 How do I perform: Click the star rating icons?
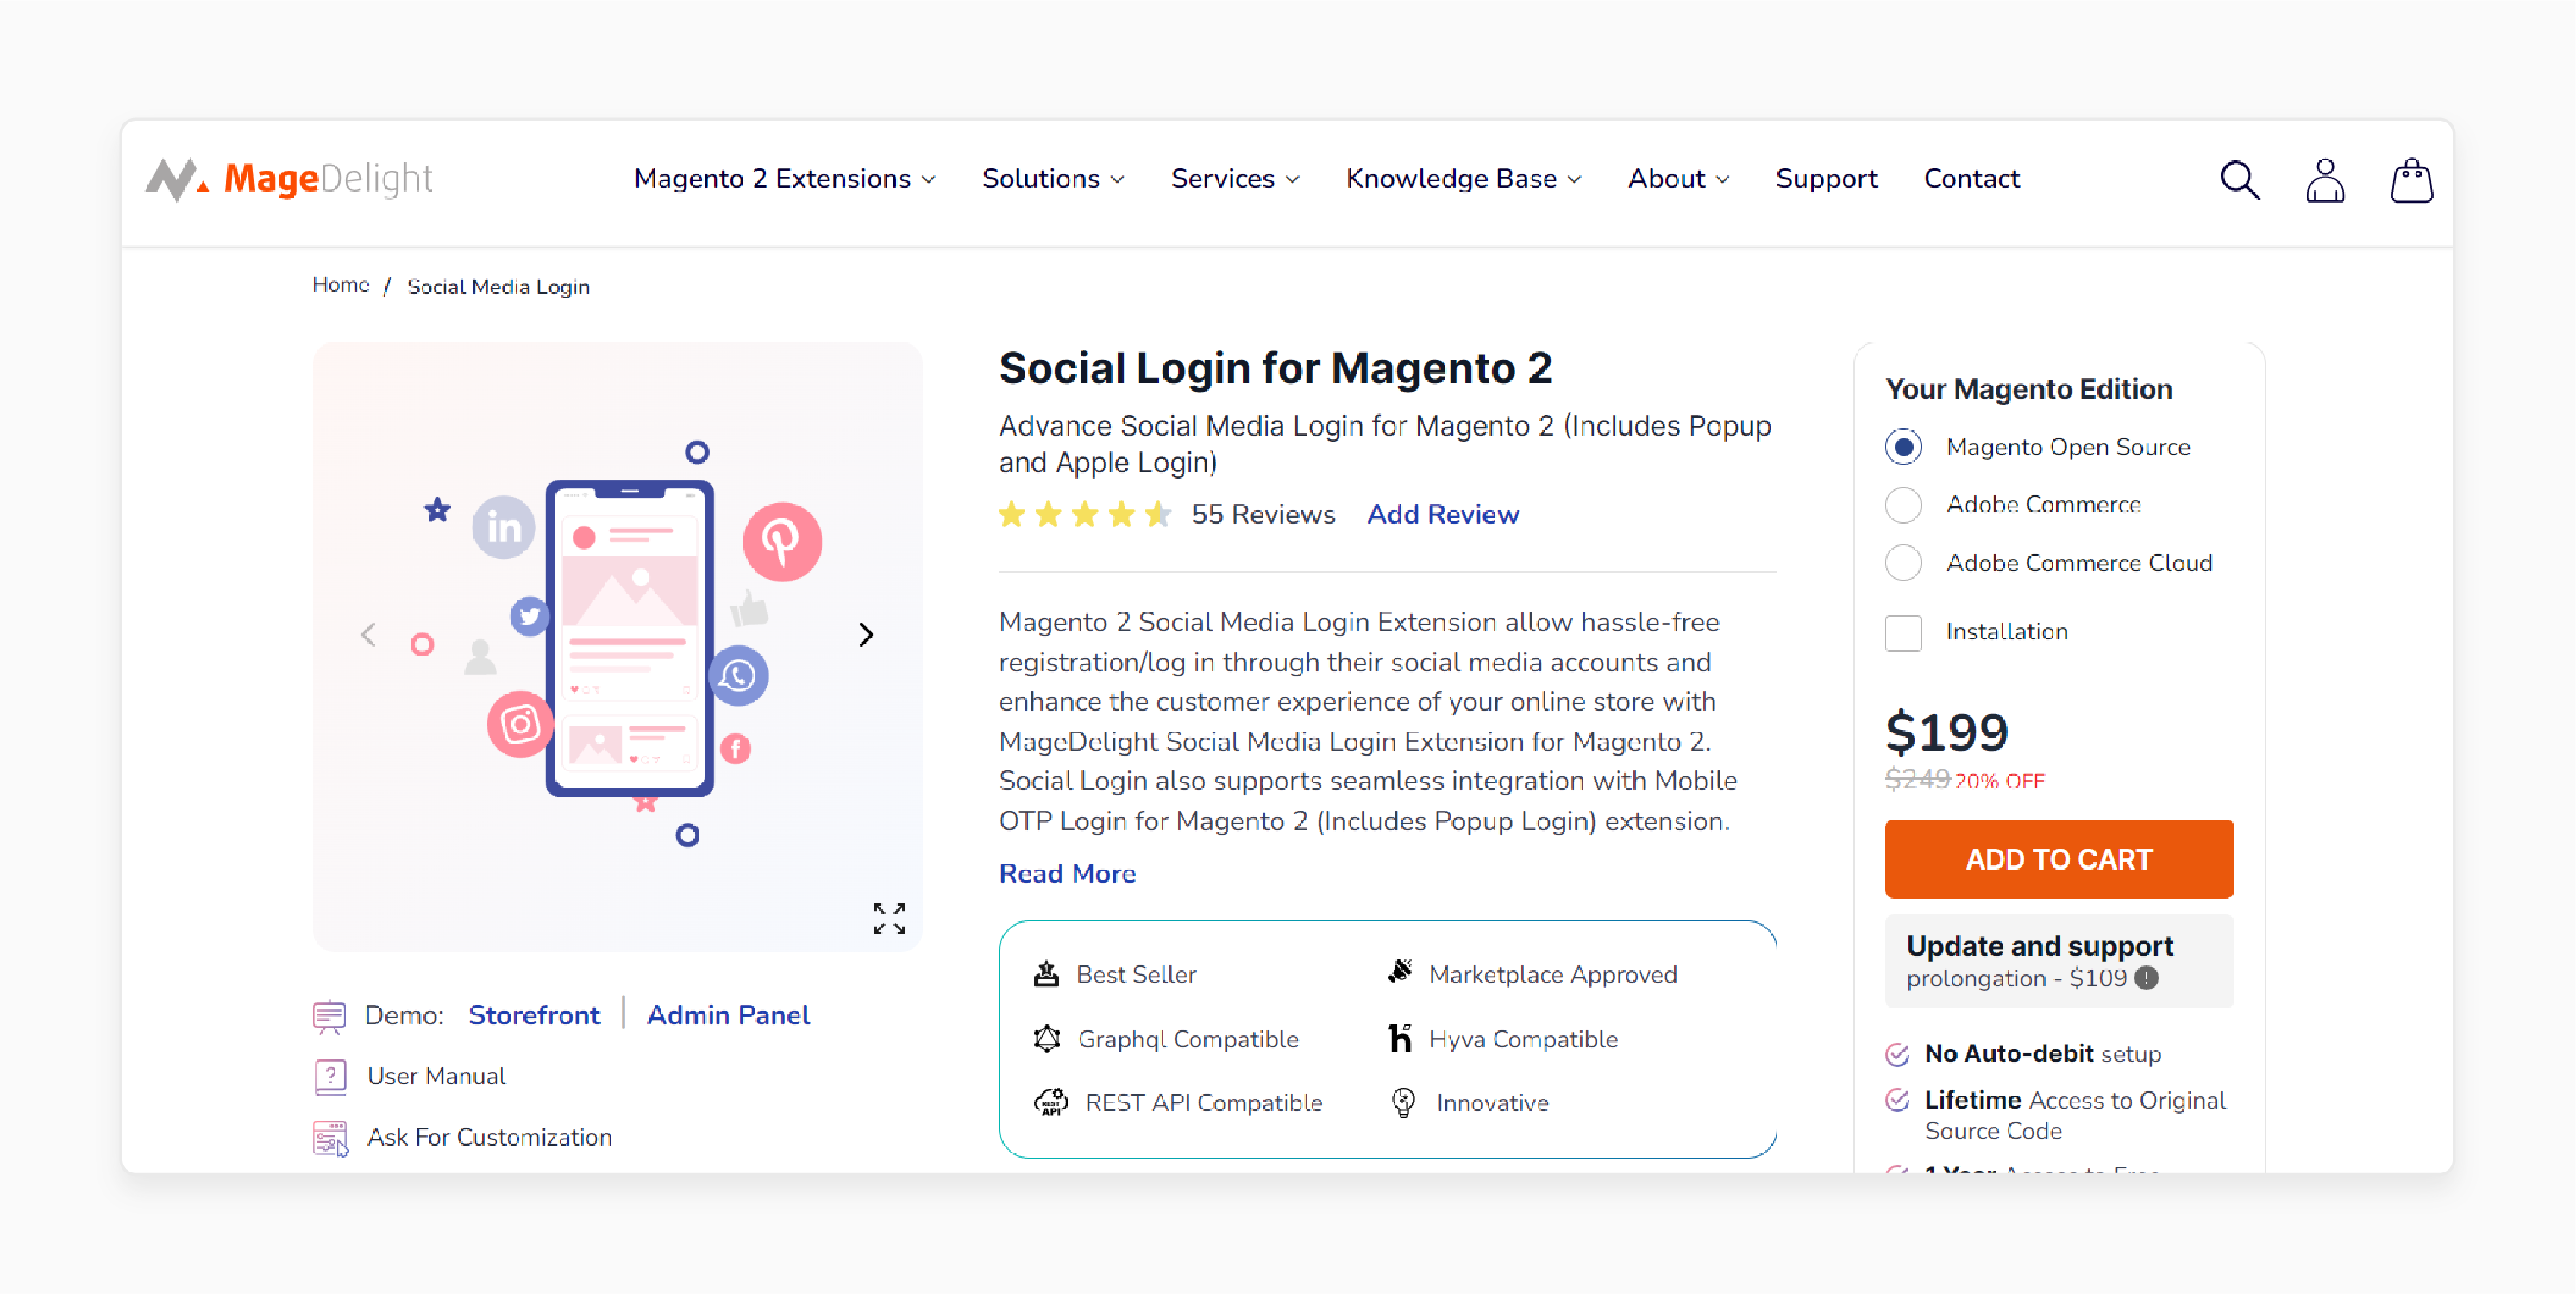[x=1084, y=514]
